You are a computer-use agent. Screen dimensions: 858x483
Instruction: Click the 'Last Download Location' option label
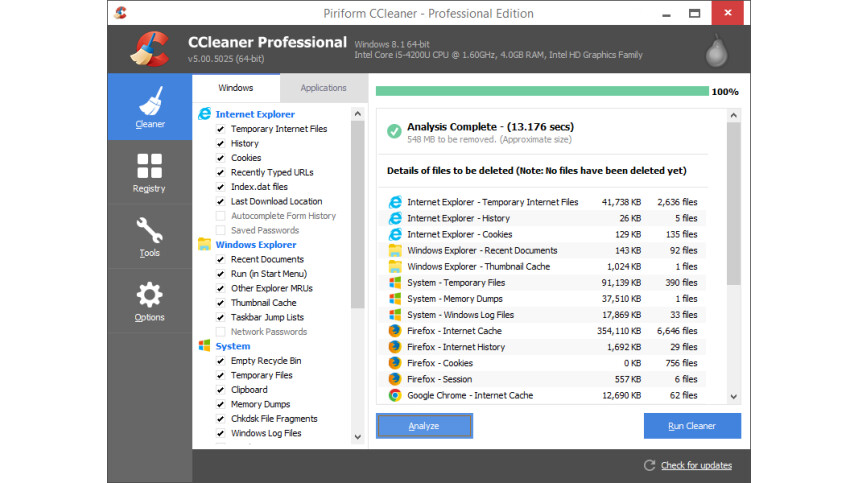coord(276,201)
